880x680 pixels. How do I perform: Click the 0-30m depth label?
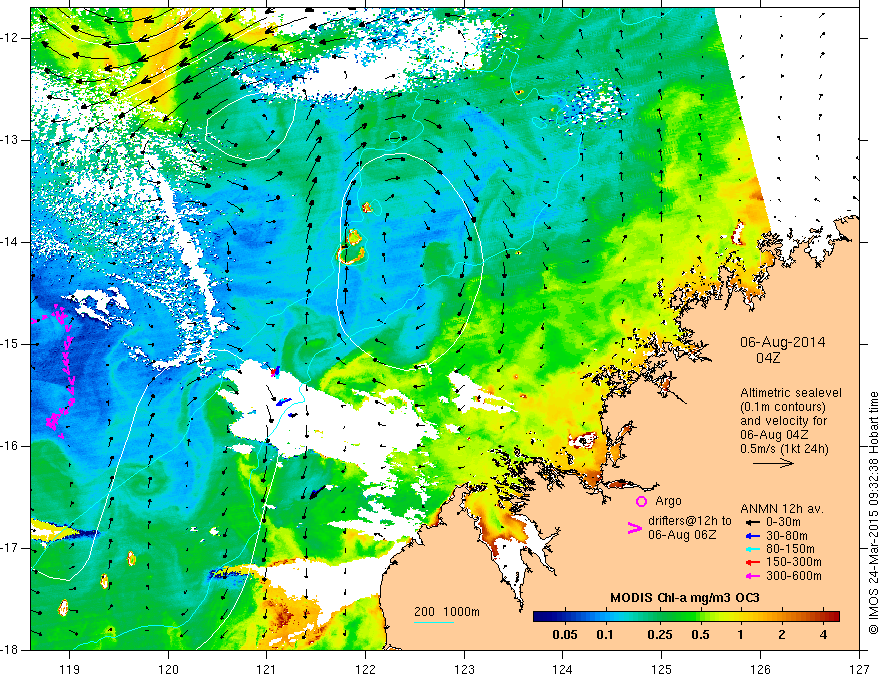tap(783, 522)
